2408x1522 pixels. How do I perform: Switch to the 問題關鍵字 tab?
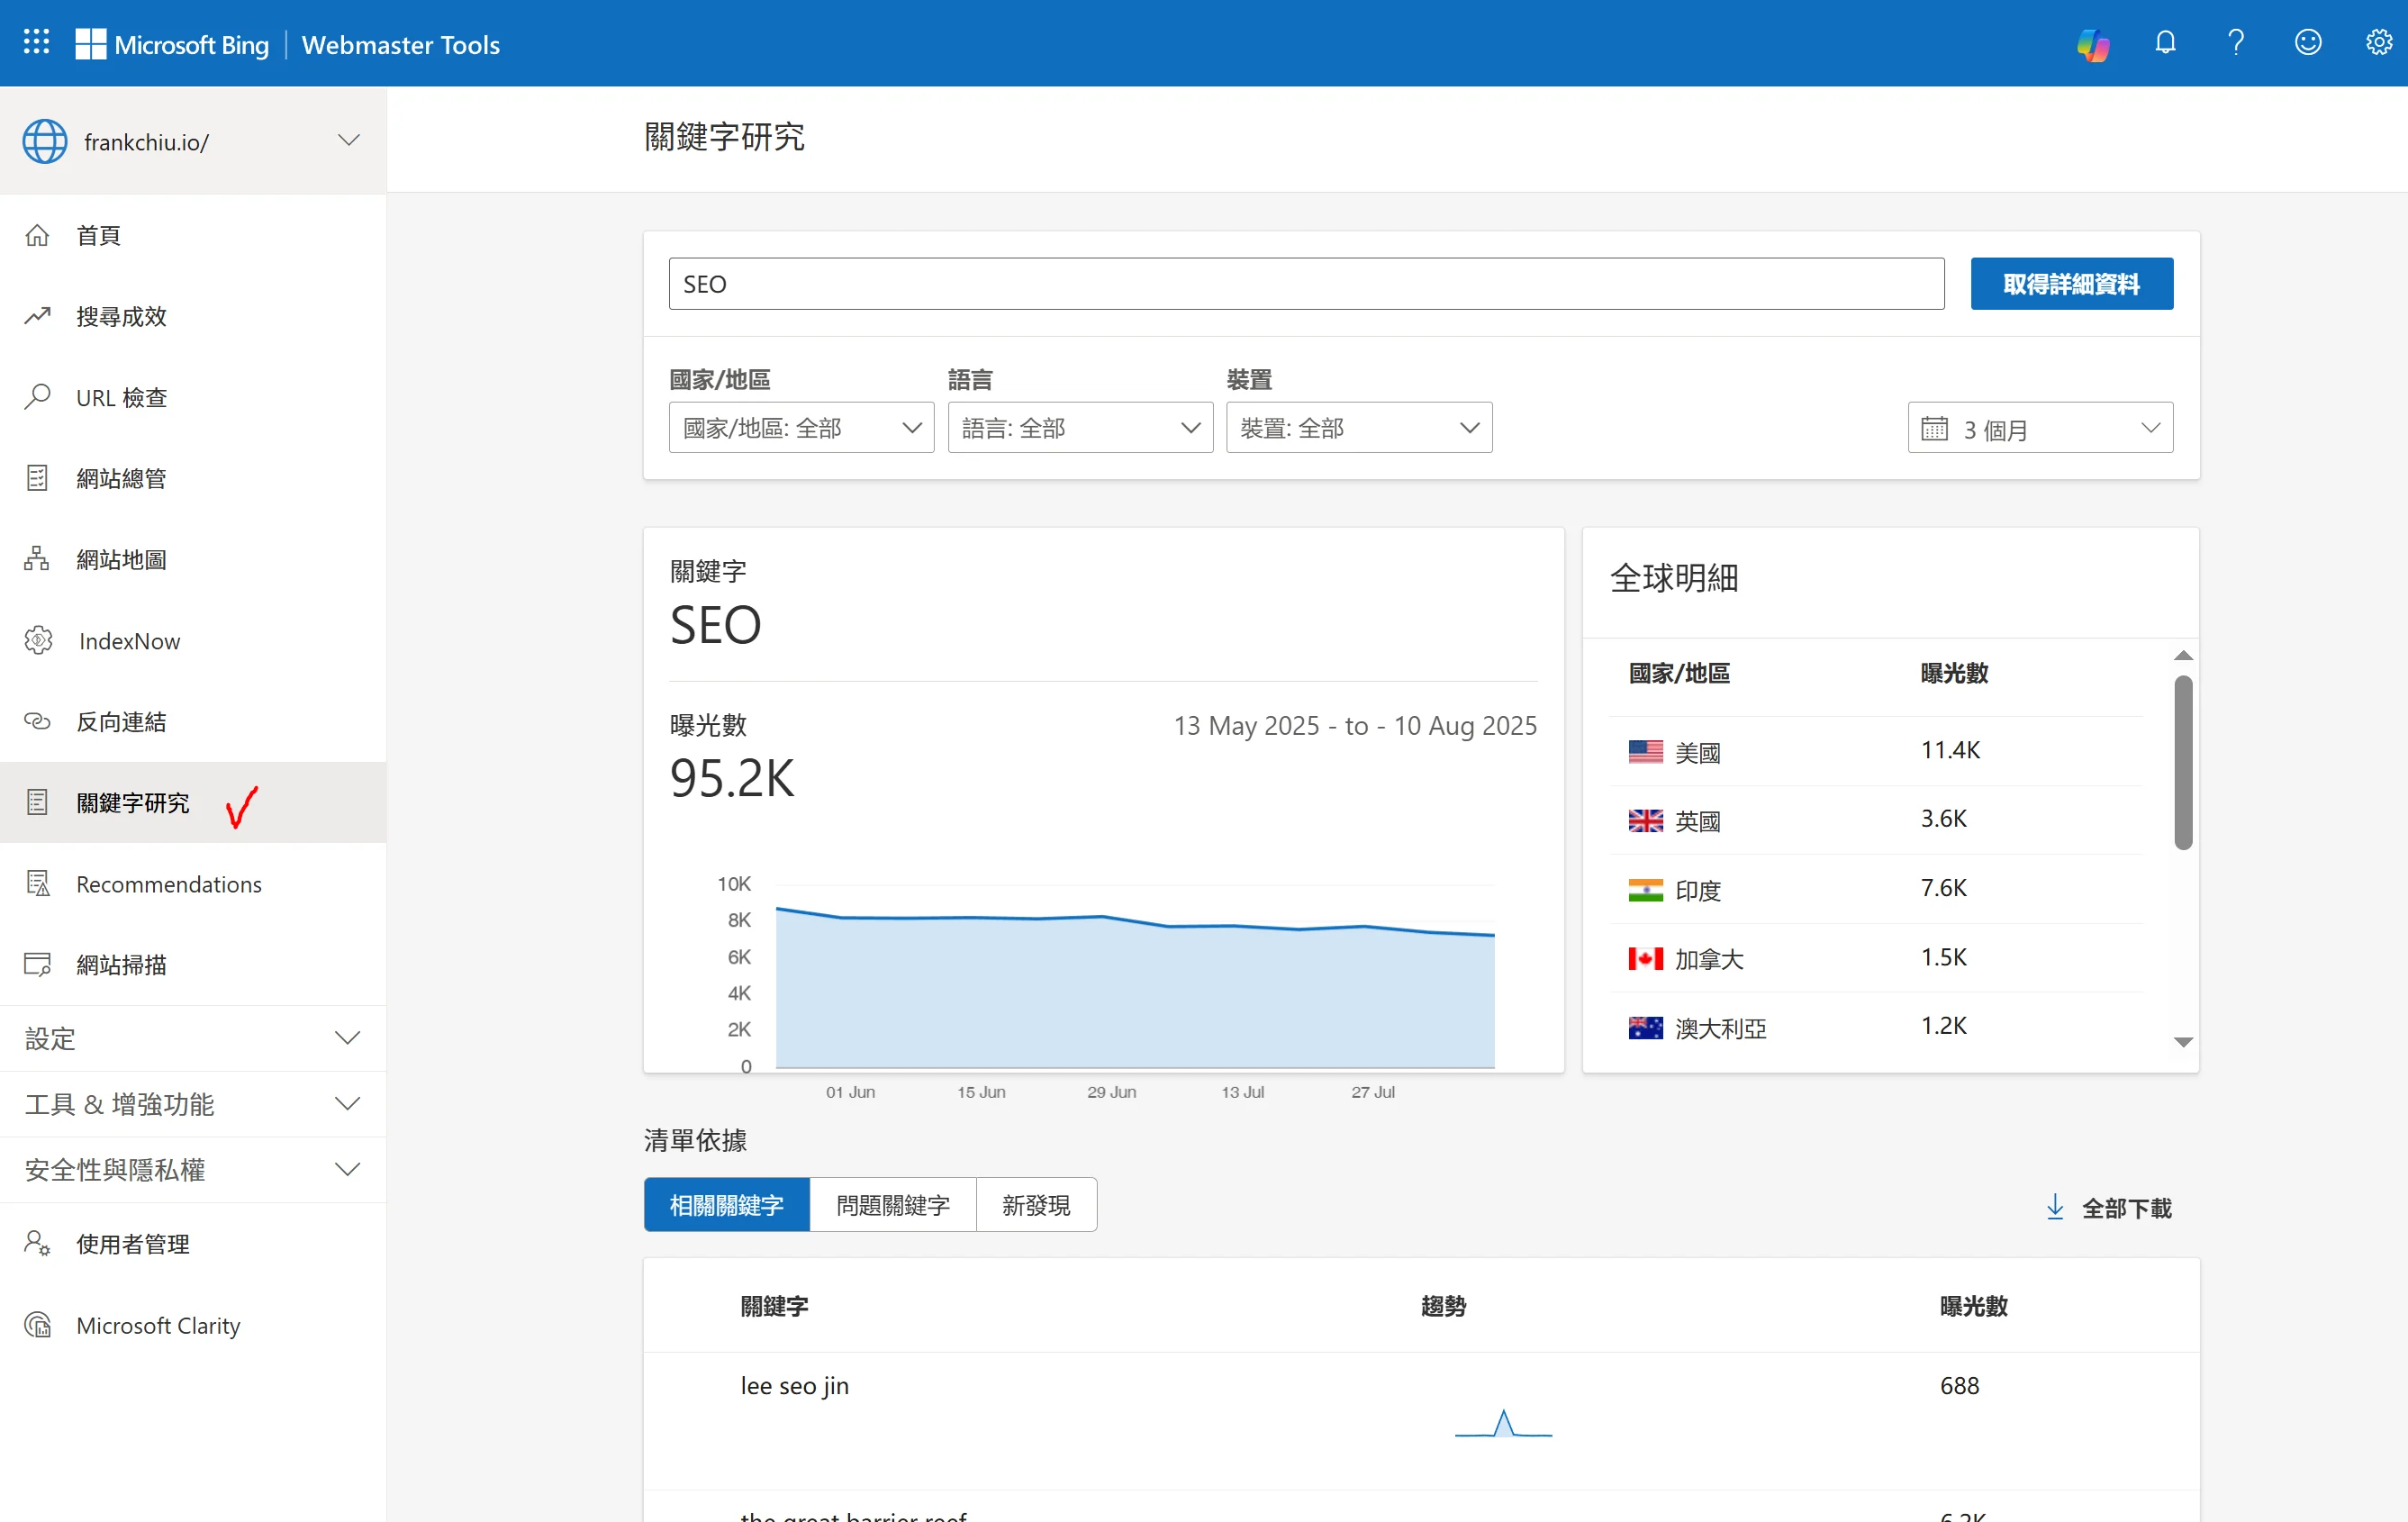892,1205
